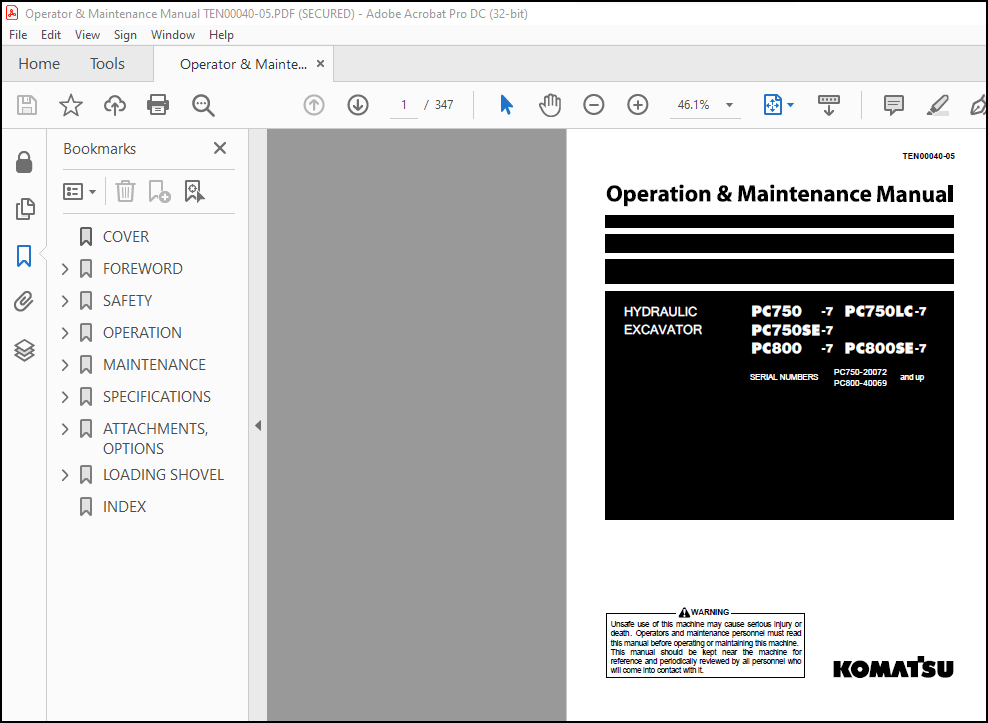Click the fit page view icon

pyautogui.click(x=773, y=105)
